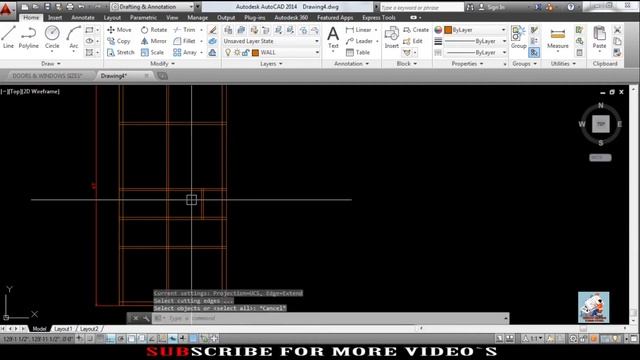Edit a block definition
640x360 pixels.
(413, 41)
